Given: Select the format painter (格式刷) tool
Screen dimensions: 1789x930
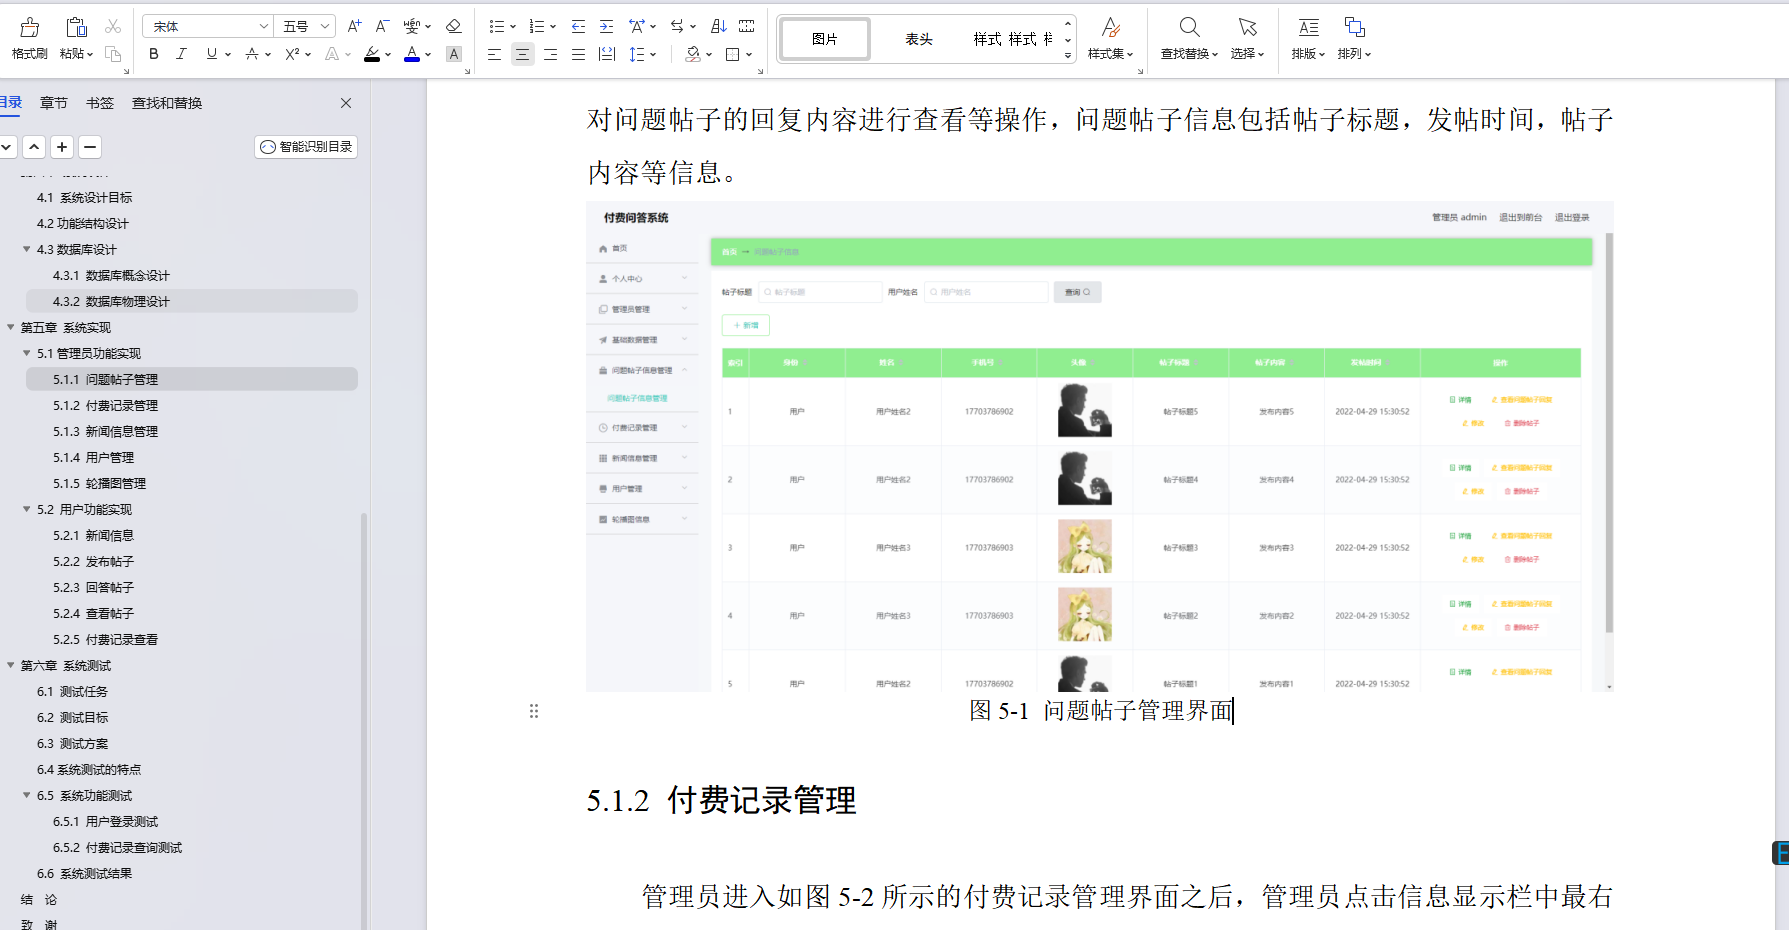Looking at the screenshot, I should pos(28,38).
